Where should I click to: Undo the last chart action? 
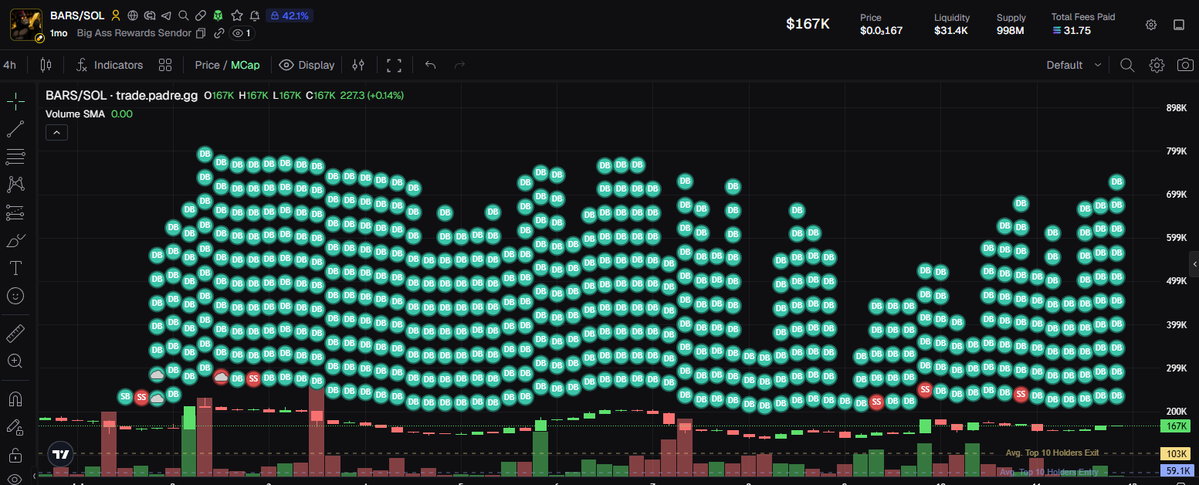[431, 65]
